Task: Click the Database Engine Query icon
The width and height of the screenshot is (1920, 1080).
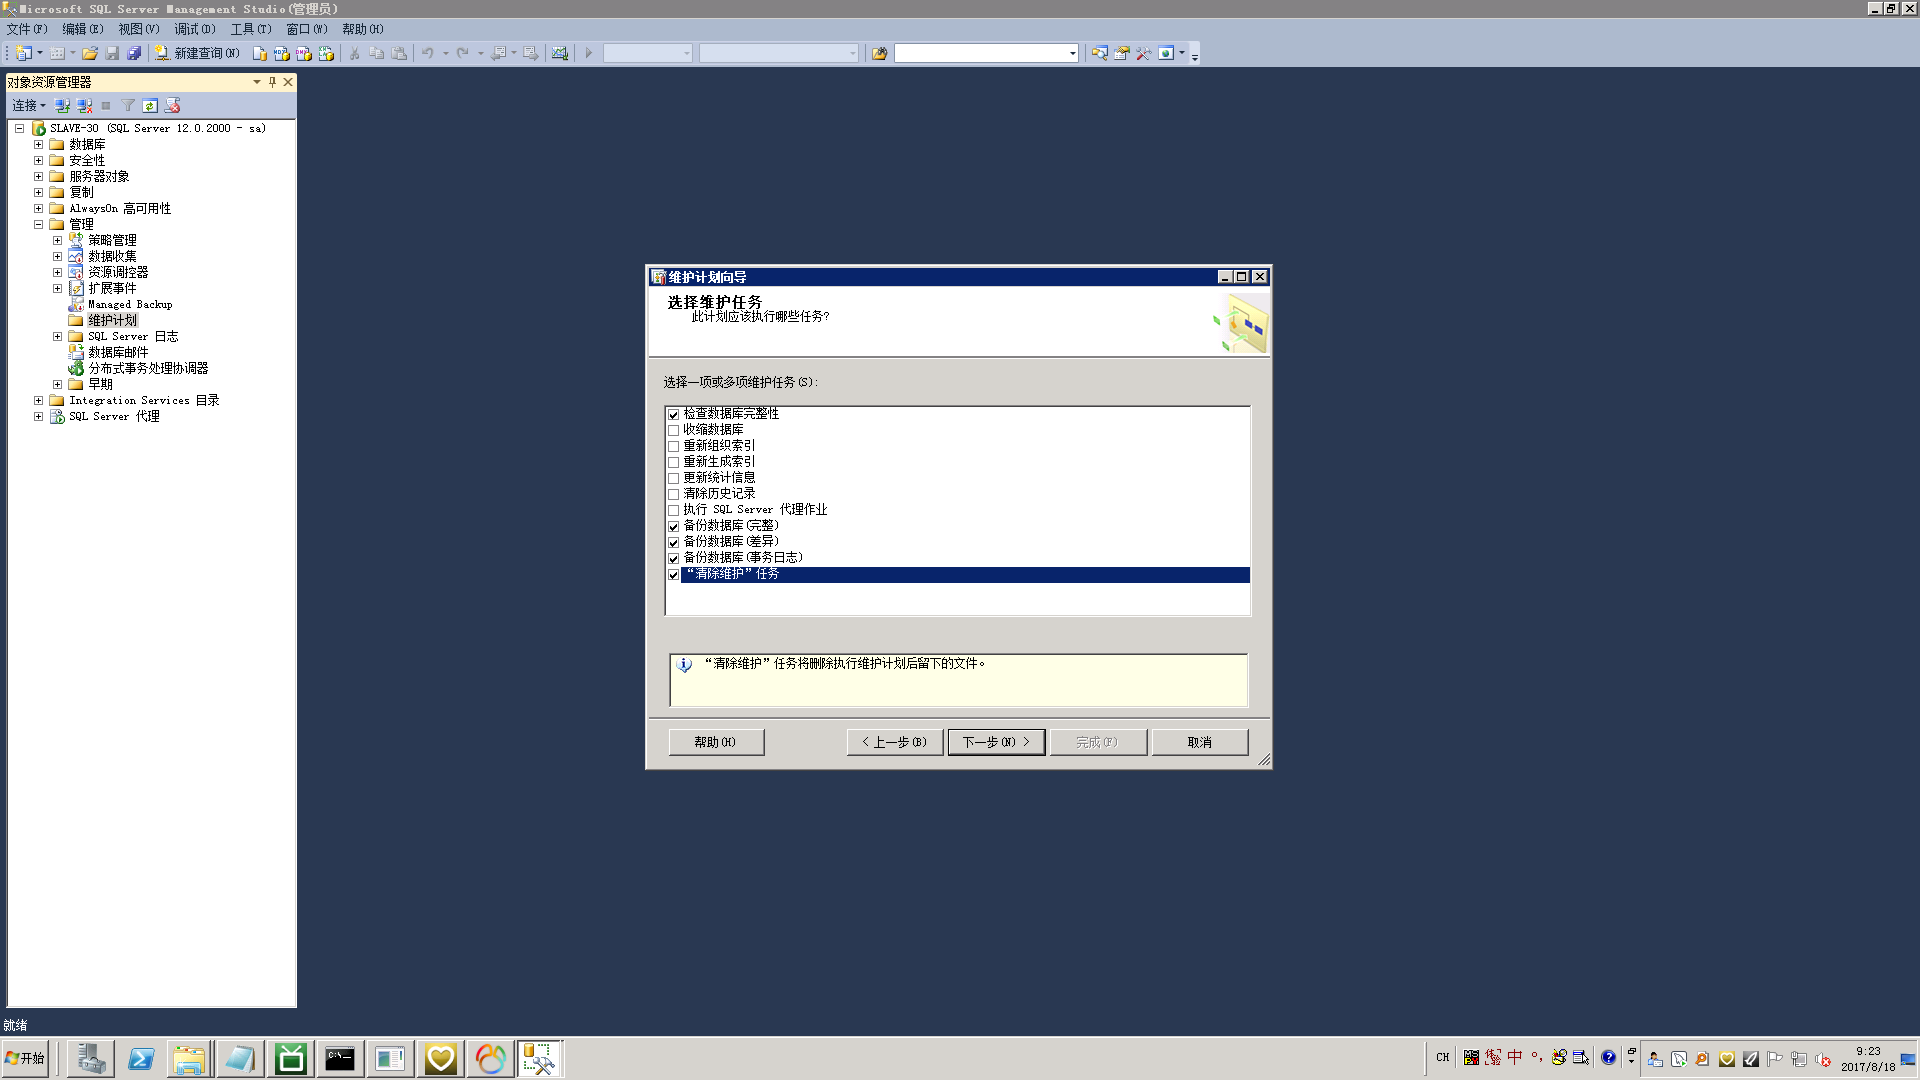Action: click(260, 53)
